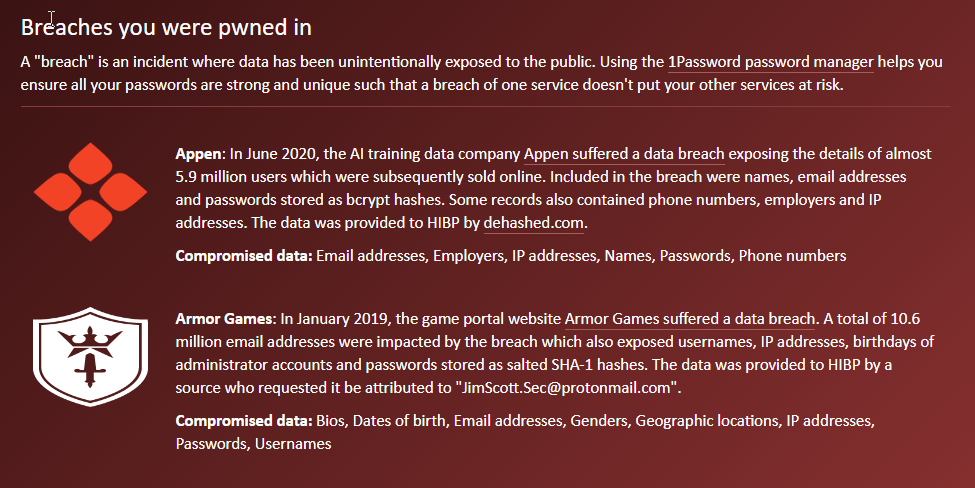
Task: Click the "Compromised data" label under Appen
Action: click(x=243, y=256)
